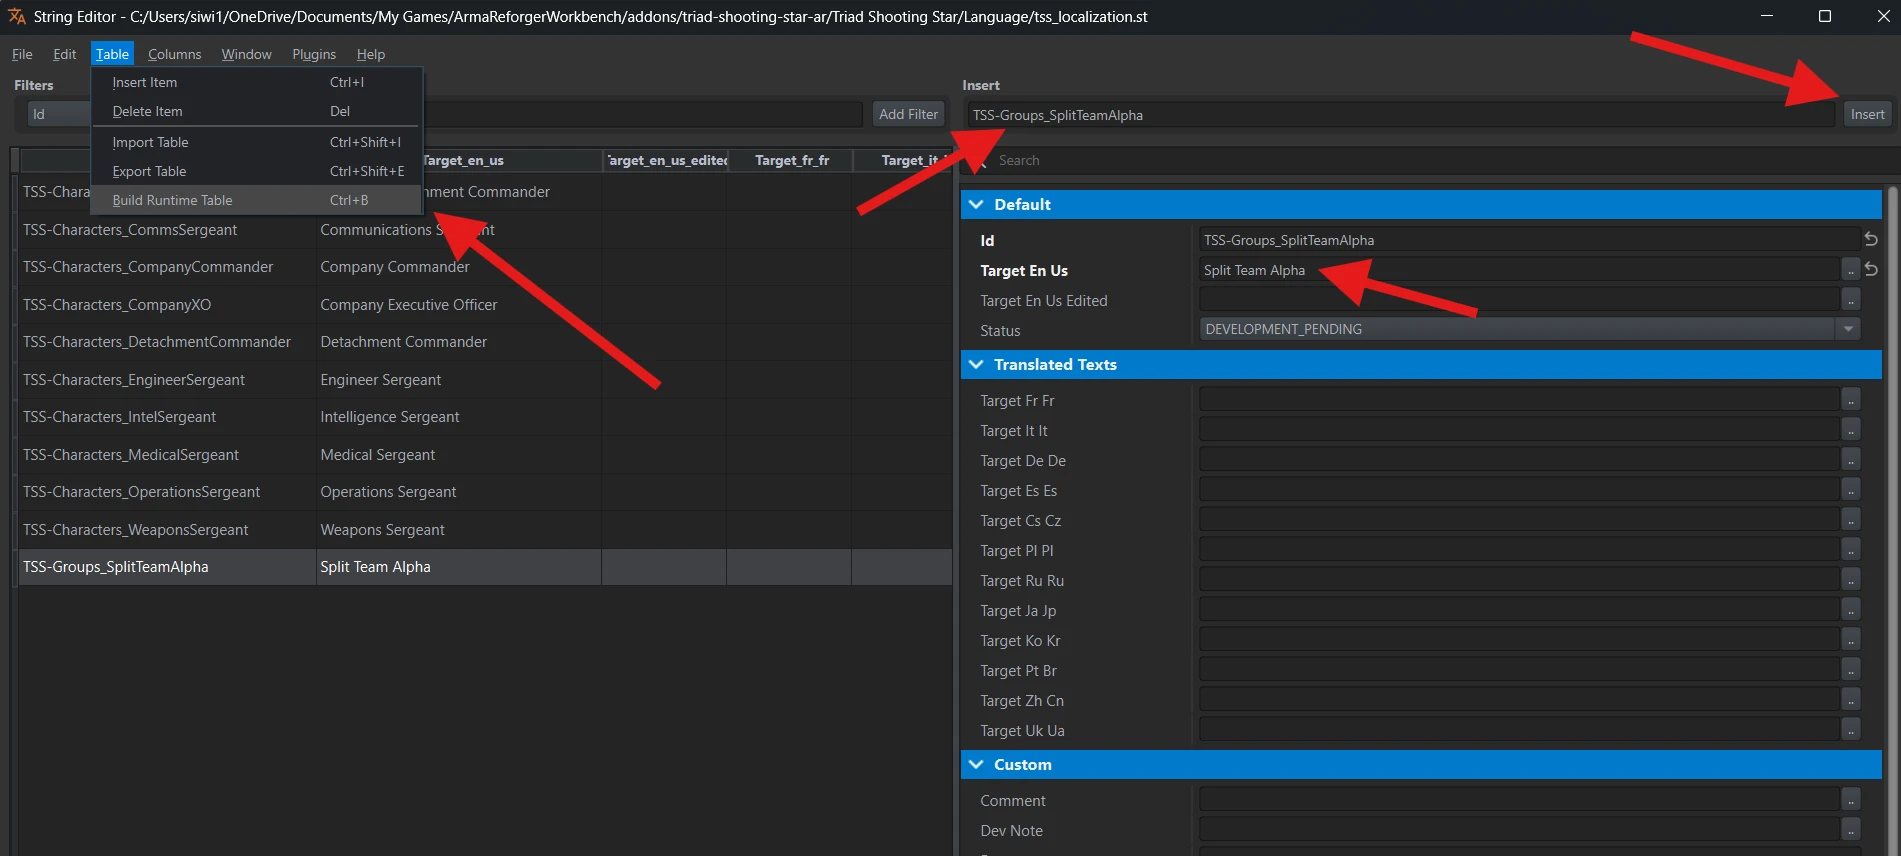
Task: Choose Export Table from Table menu
Action: [257, 171]
